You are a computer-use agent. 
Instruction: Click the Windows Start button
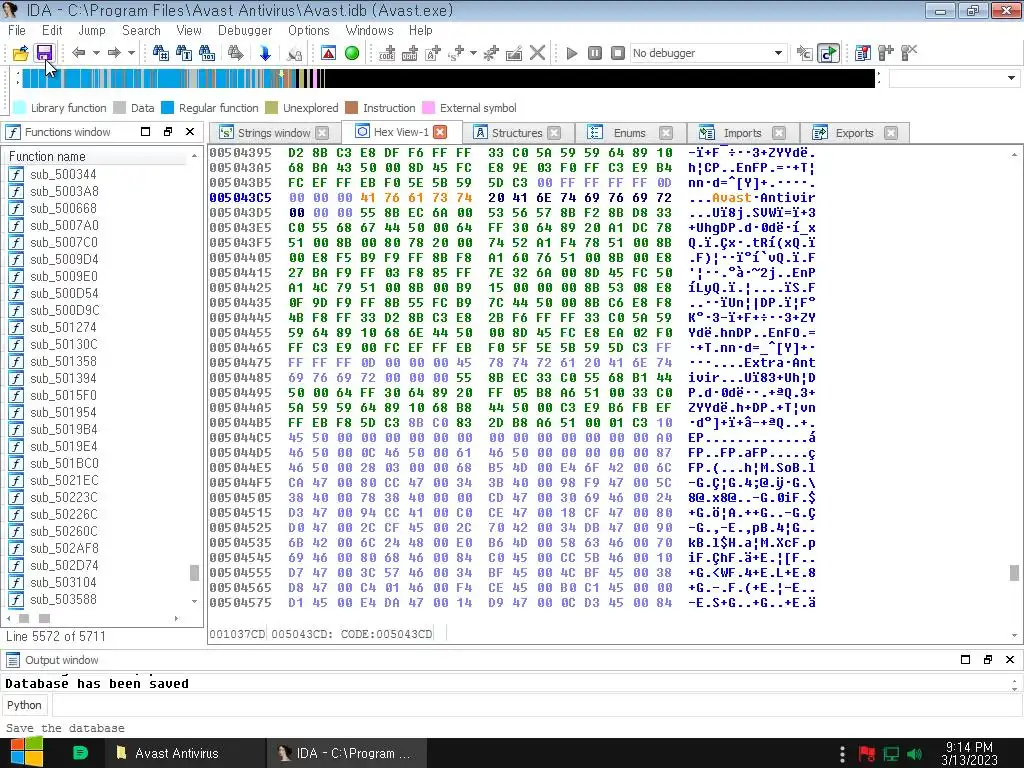(26, 753)
